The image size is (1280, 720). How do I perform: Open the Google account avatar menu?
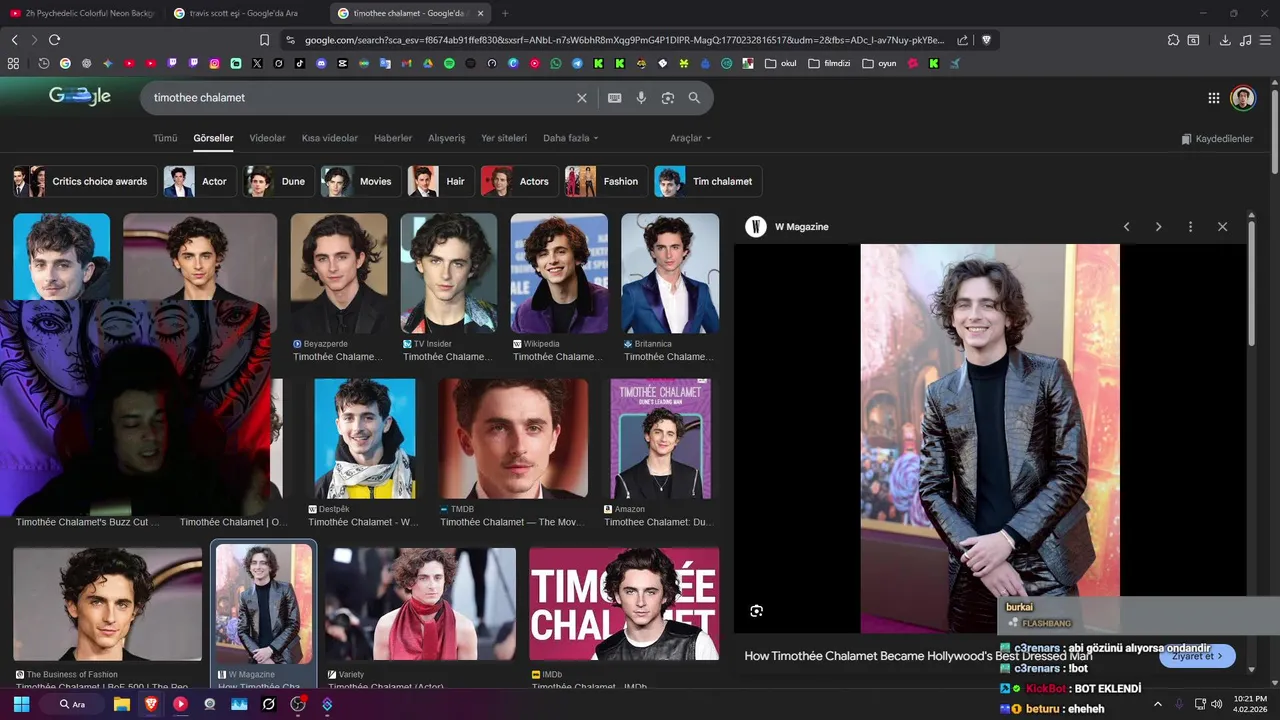click(x=1243, y=98)
